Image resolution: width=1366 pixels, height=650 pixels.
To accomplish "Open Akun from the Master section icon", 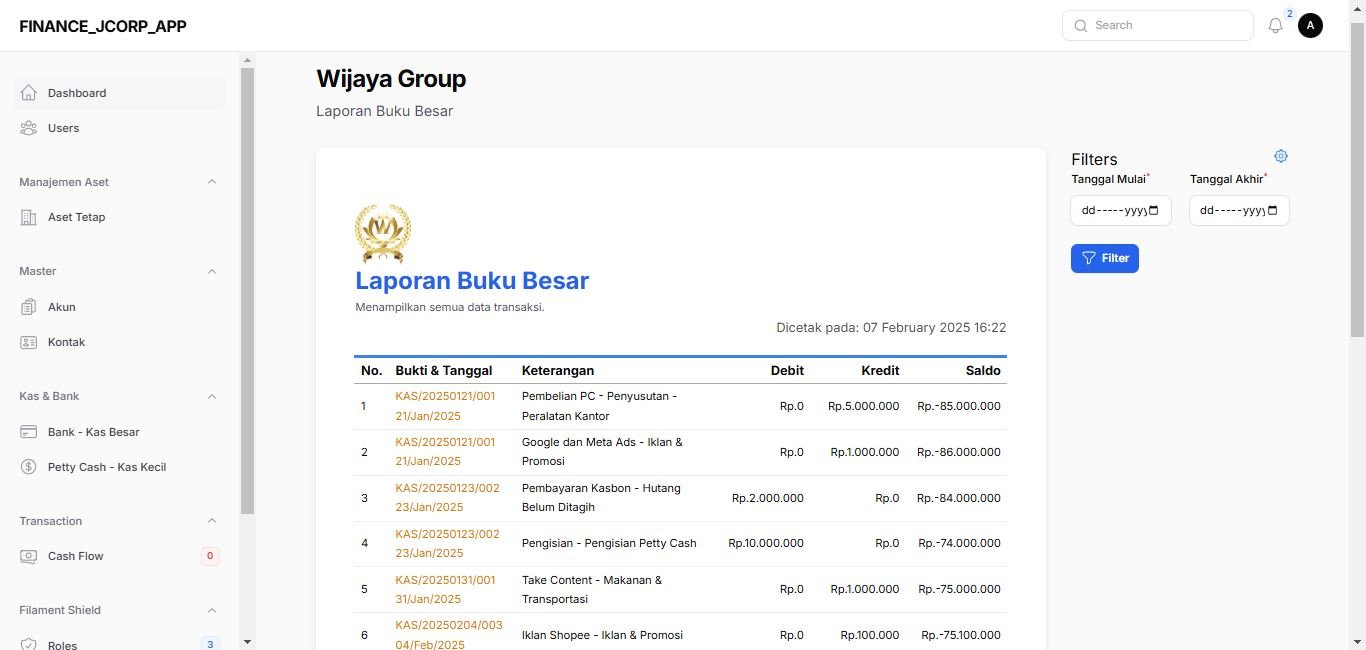I will click(29, 307).
